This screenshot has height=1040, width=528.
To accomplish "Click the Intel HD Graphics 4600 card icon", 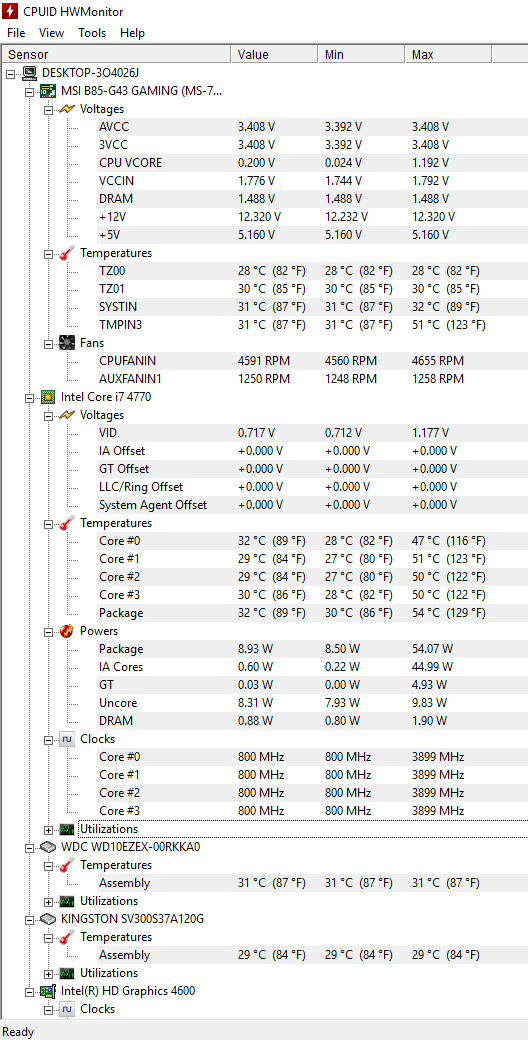I will 48,991.
